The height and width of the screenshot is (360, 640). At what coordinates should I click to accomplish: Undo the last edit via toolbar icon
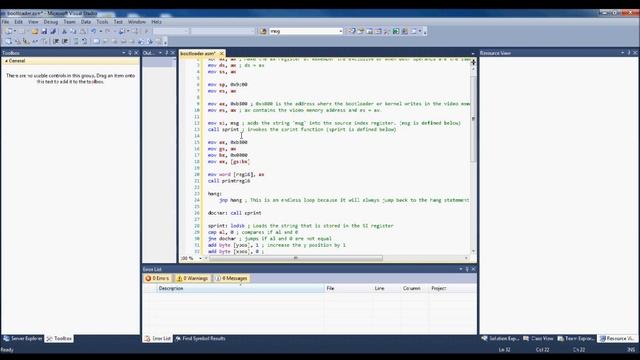[93, 31]
